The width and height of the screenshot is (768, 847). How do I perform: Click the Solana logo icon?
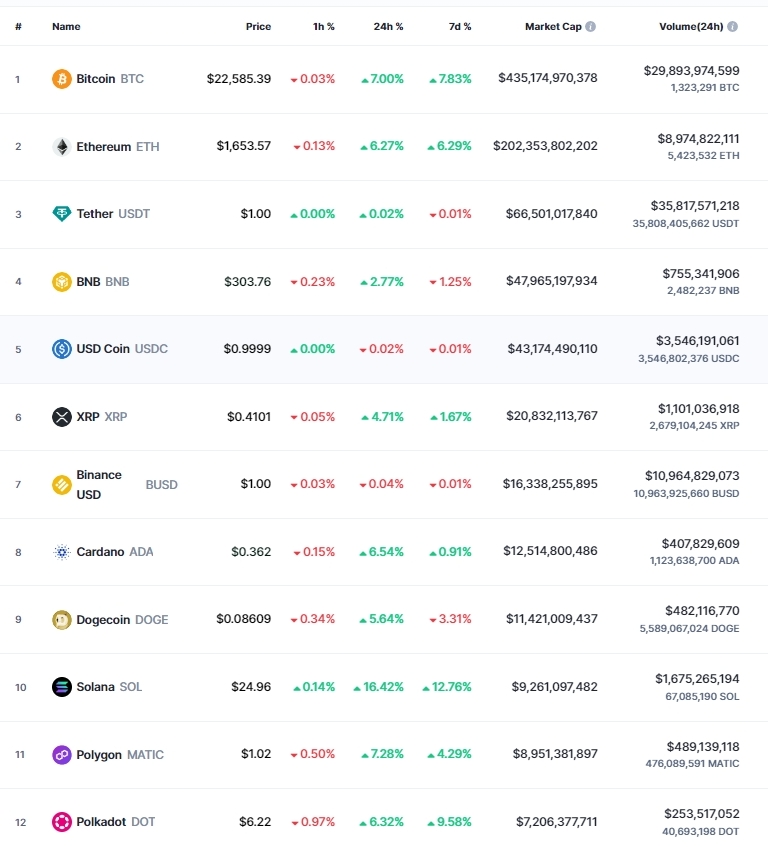[x=62, y=687]
